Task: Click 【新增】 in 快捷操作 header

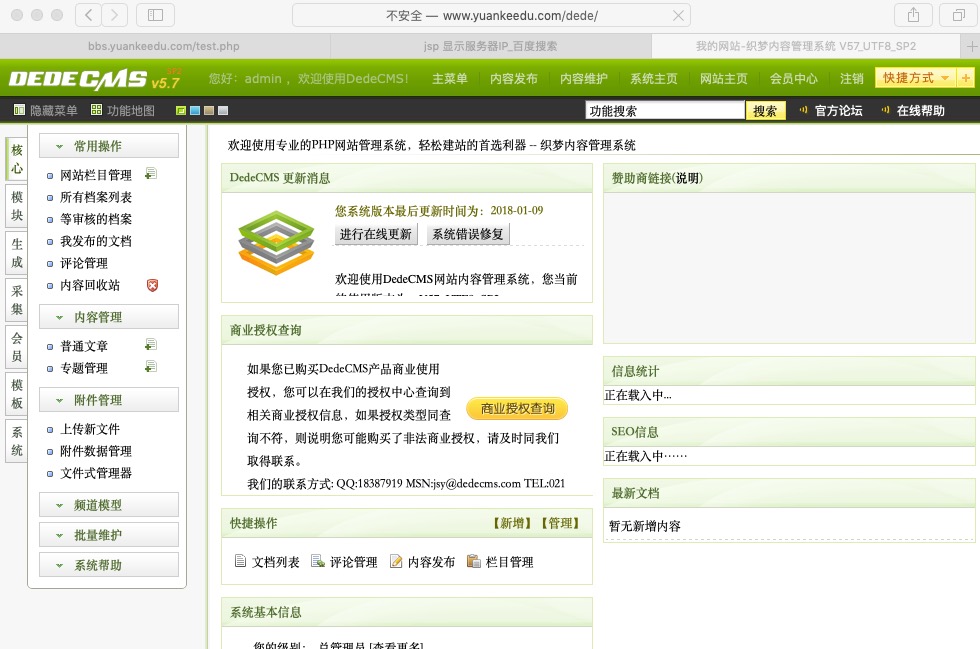Action: pyautogui.click(x=512, y=523)
